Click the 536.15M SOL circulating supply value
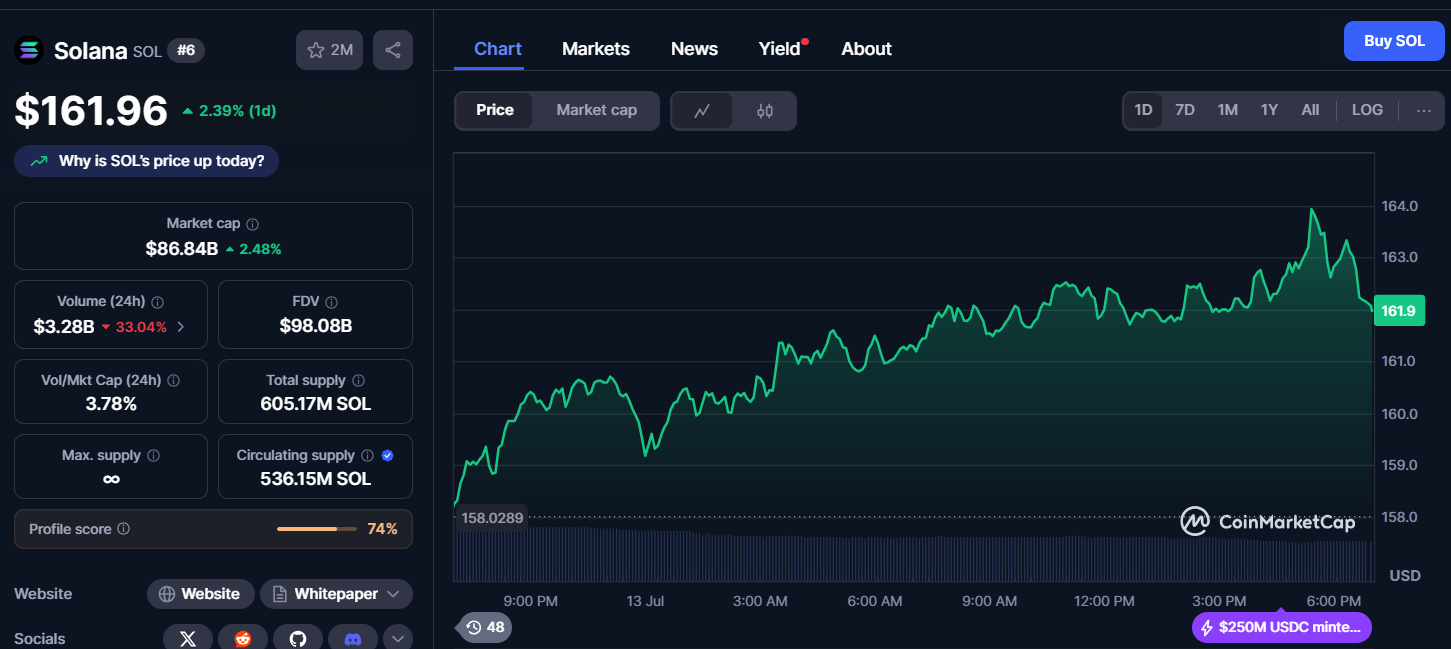Screen dimensions: 1451x649 [x=315, y=479]
